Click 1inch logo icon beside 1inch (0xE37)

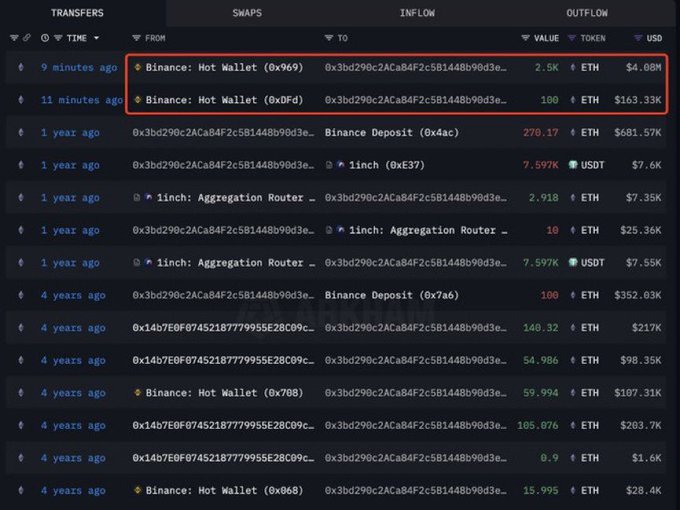[x=341, y=164]
